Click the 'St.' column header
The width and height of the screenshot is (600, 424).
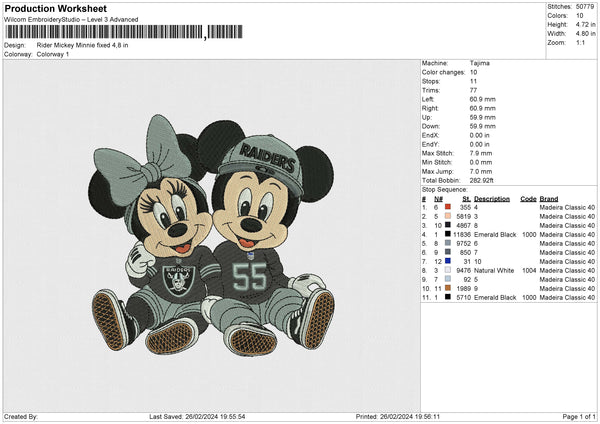(x=466, y=199)
